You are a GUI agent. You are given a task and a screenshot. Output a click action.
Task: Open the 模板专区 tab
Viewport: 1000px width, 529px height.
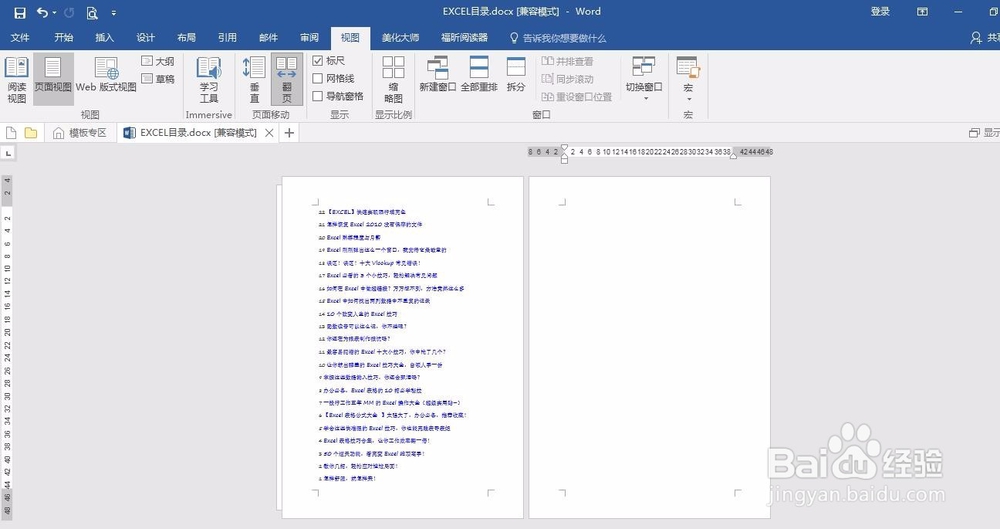click(80, 133)
